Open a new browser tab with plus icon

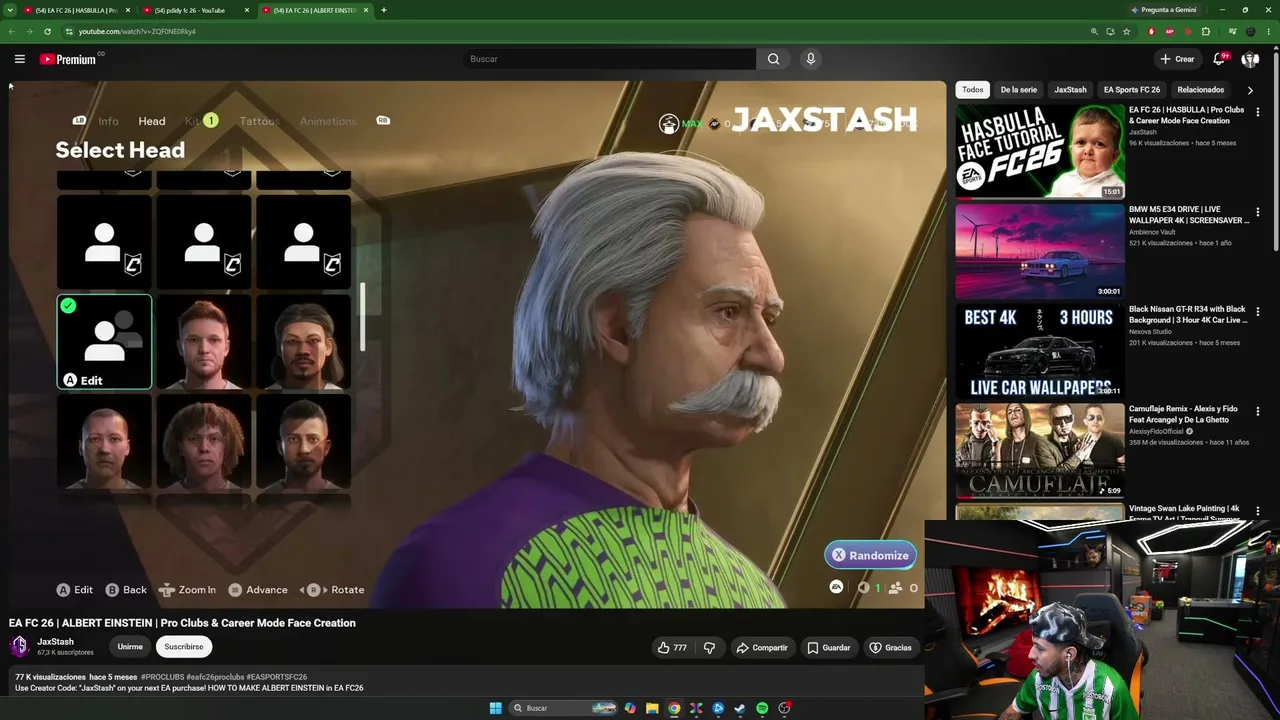384,10
